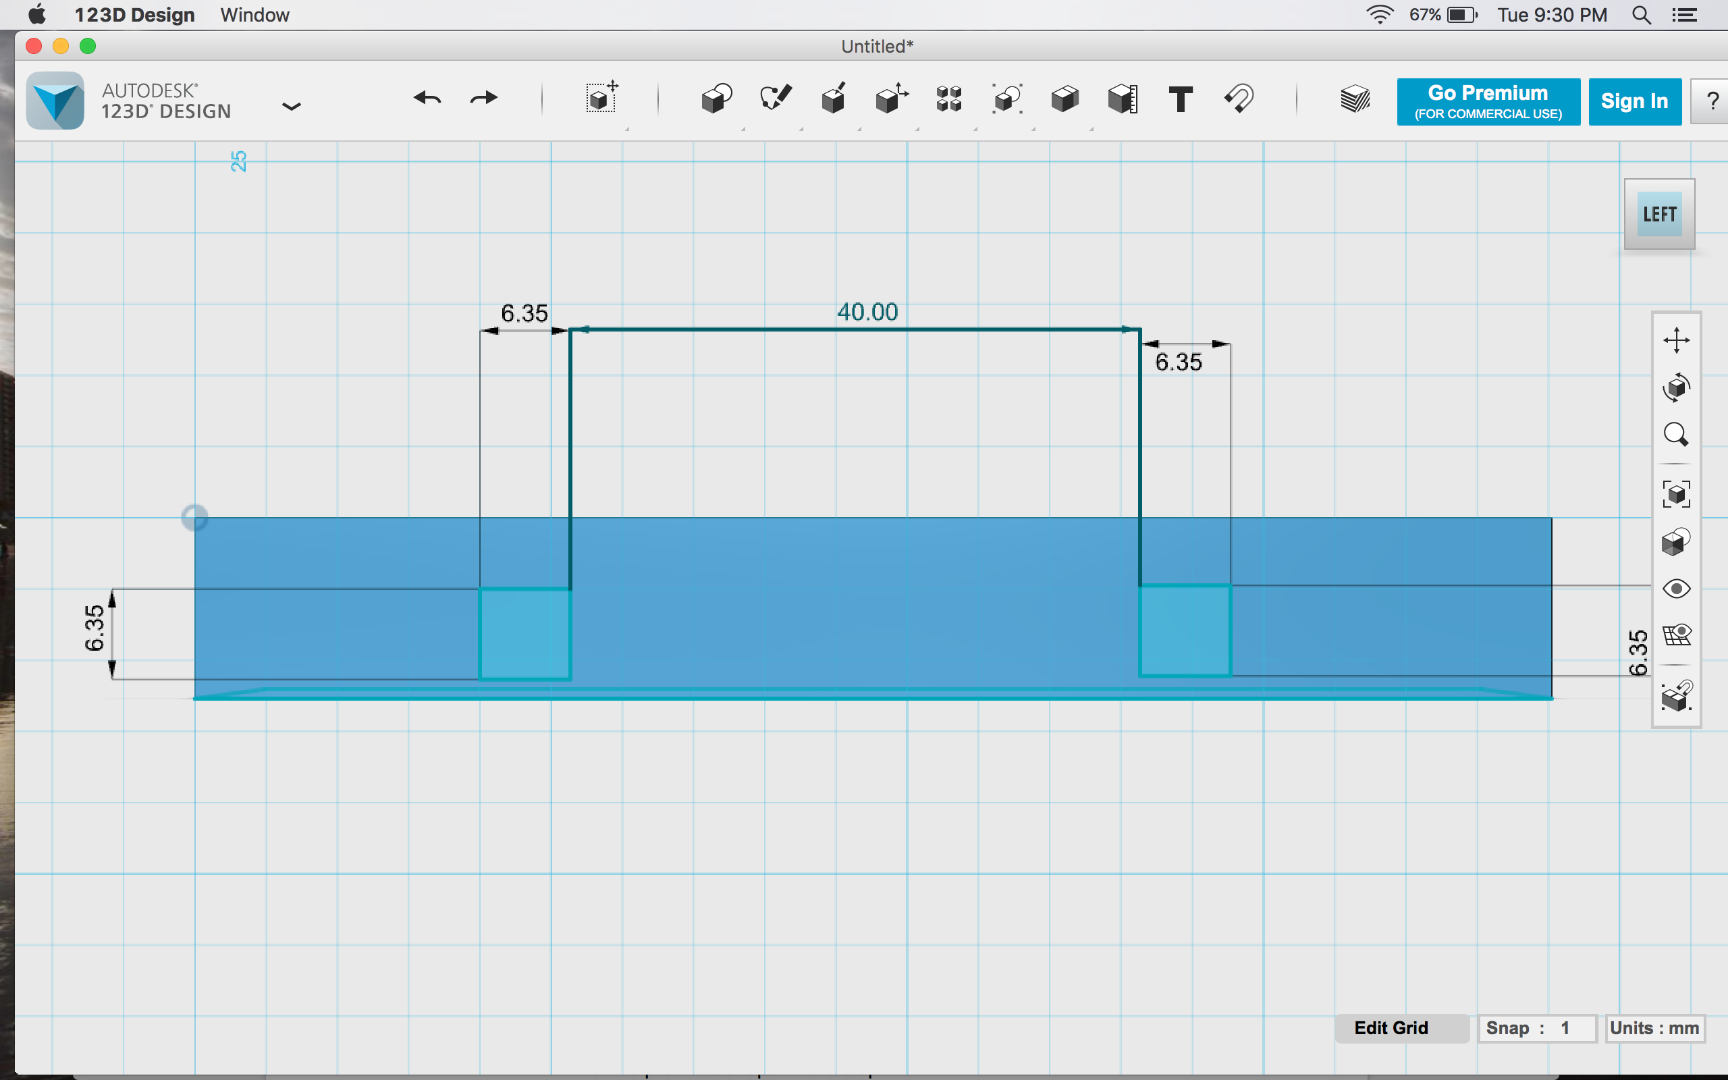Select the Orbit navigation tool
The height and width of the screenshot is (1080, 1728).
[x=1677, y=387]
